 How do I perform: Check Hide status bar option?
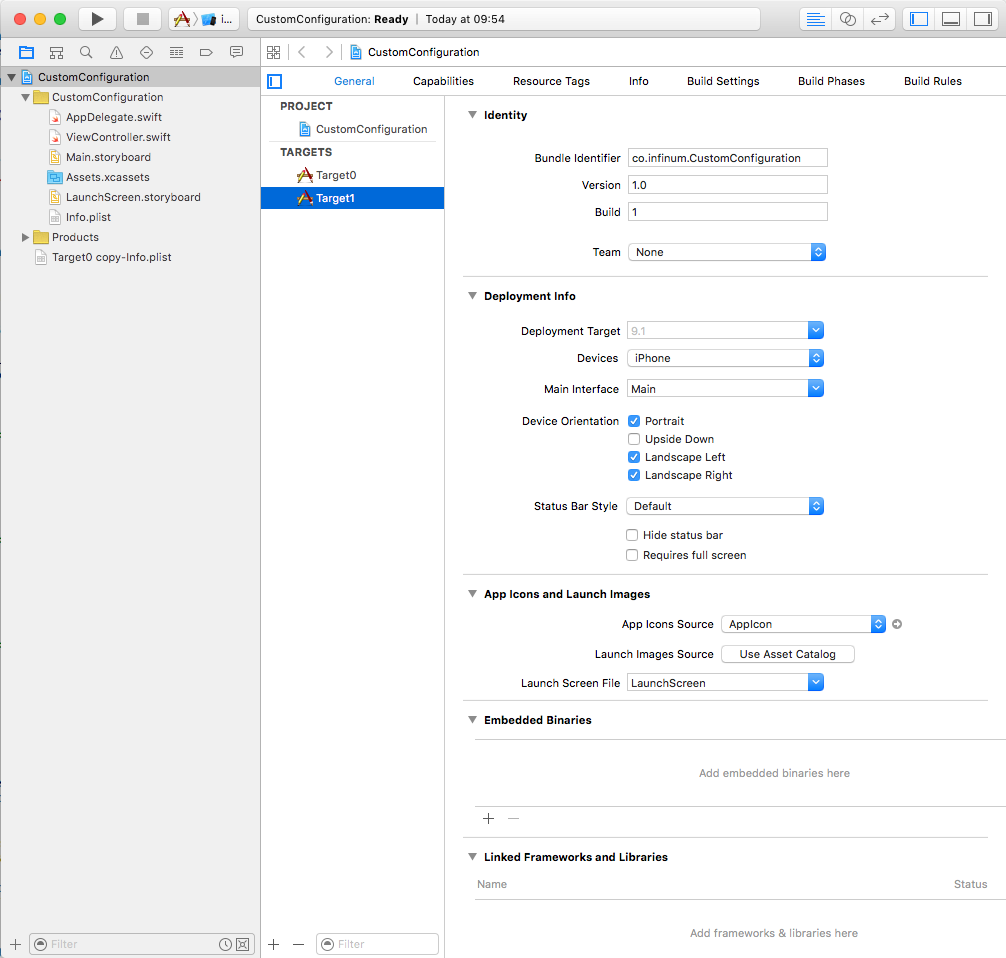632,535
